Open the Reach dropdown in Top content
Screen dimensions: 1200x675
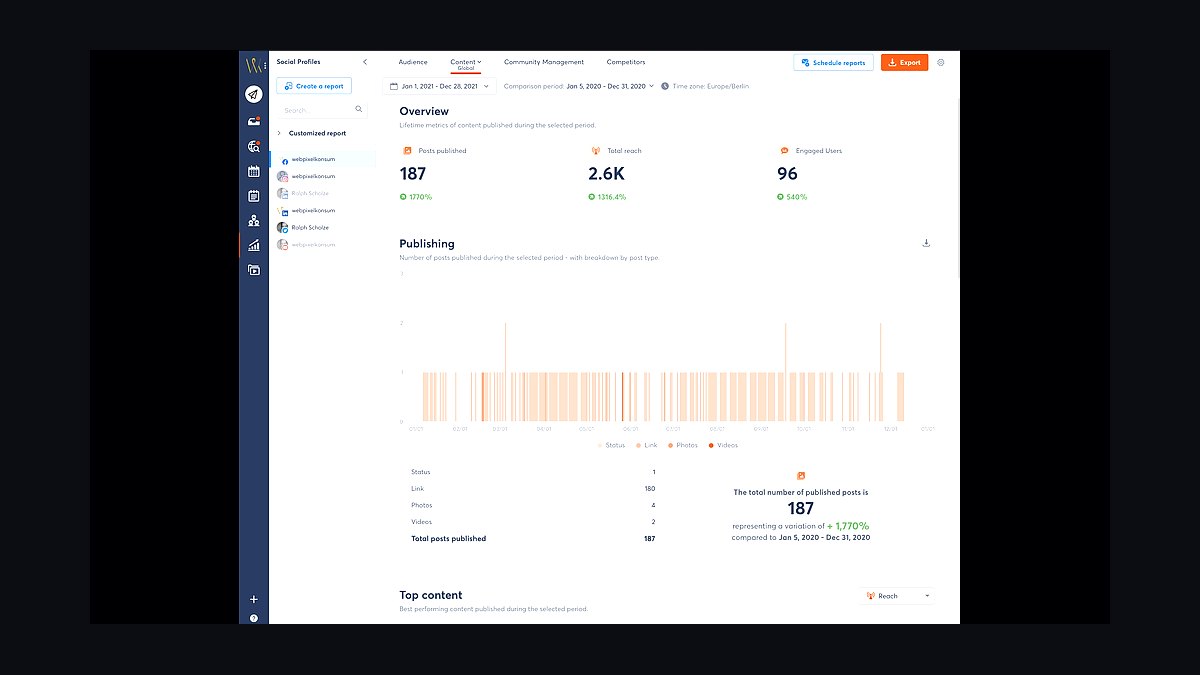click(897, 596)
